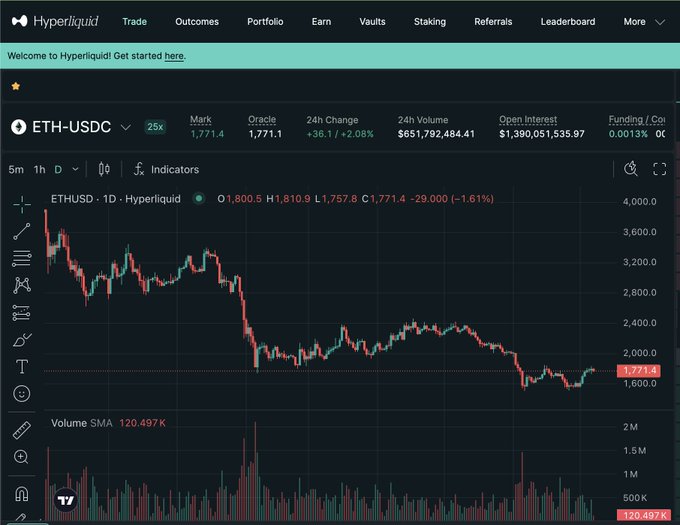Screen dimensions: 680x525
Task: Click the Mark price label
Action: point(201,119)
